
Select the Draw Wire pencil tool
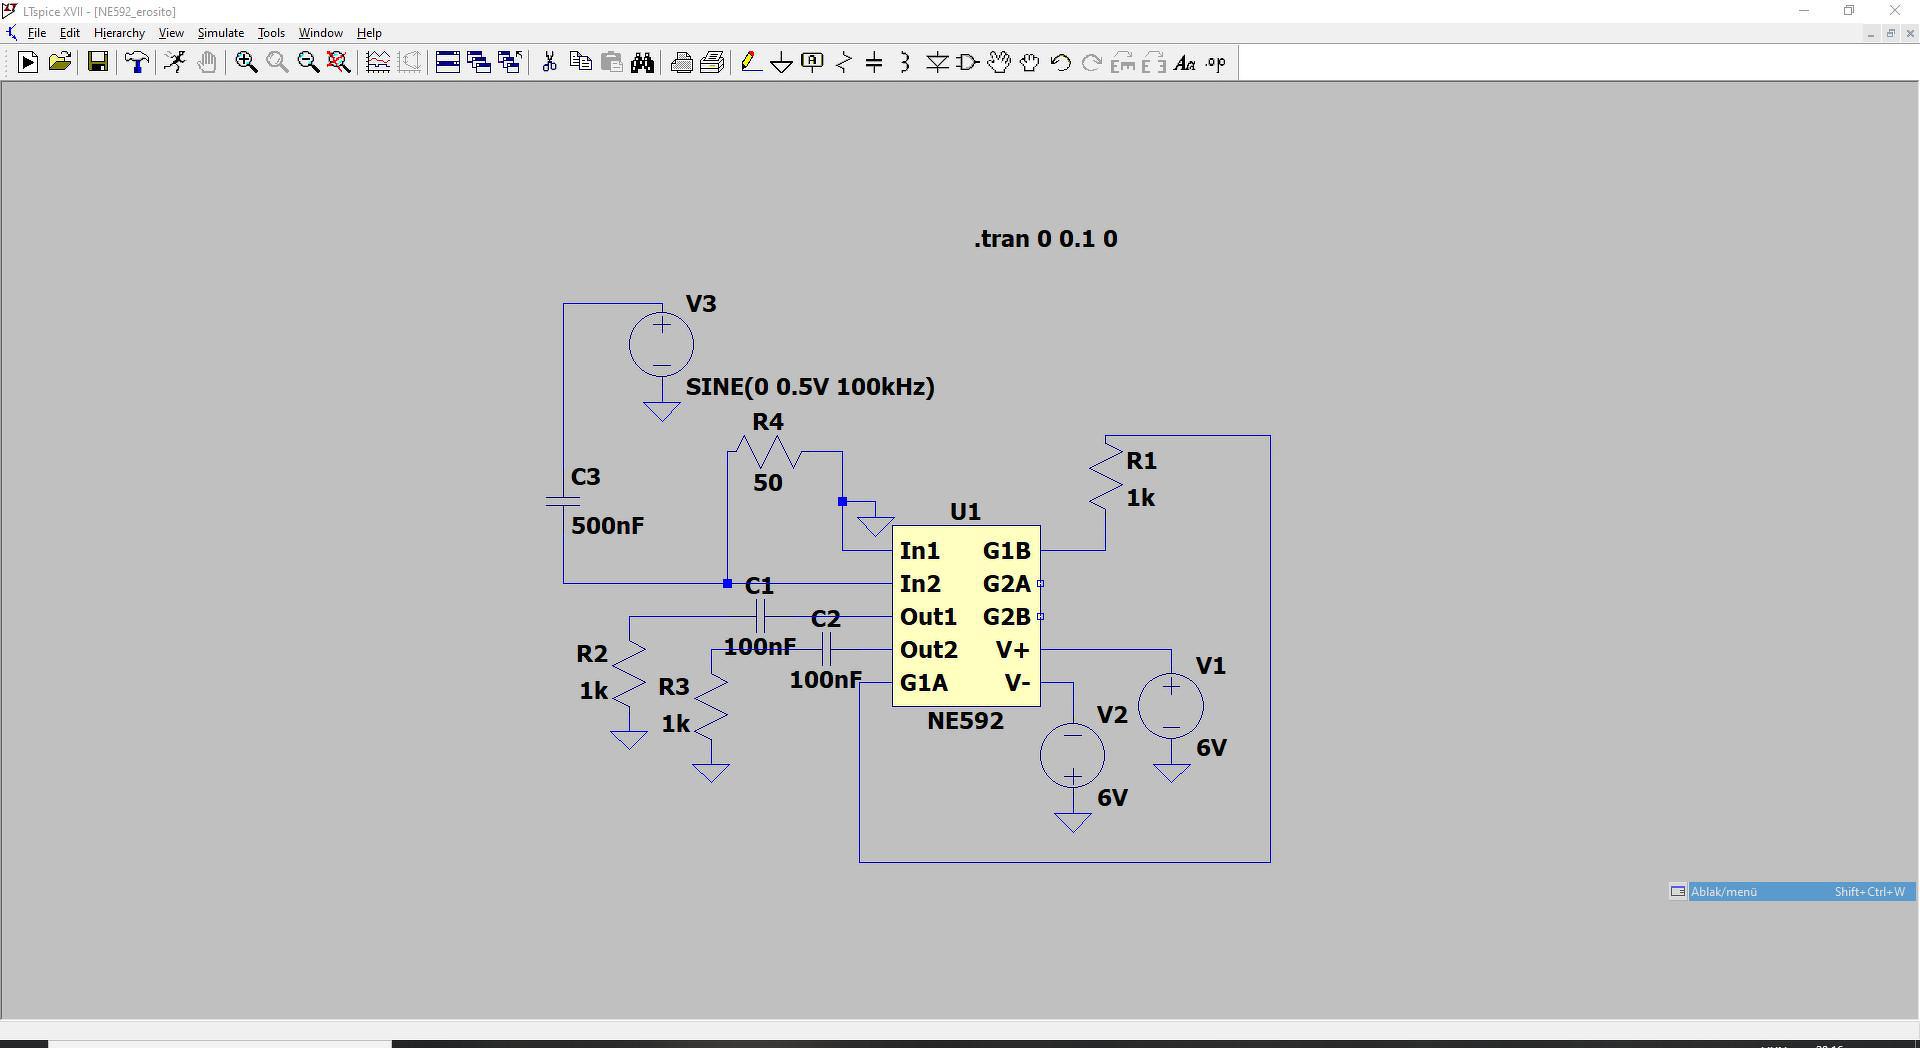pos(751,63)
